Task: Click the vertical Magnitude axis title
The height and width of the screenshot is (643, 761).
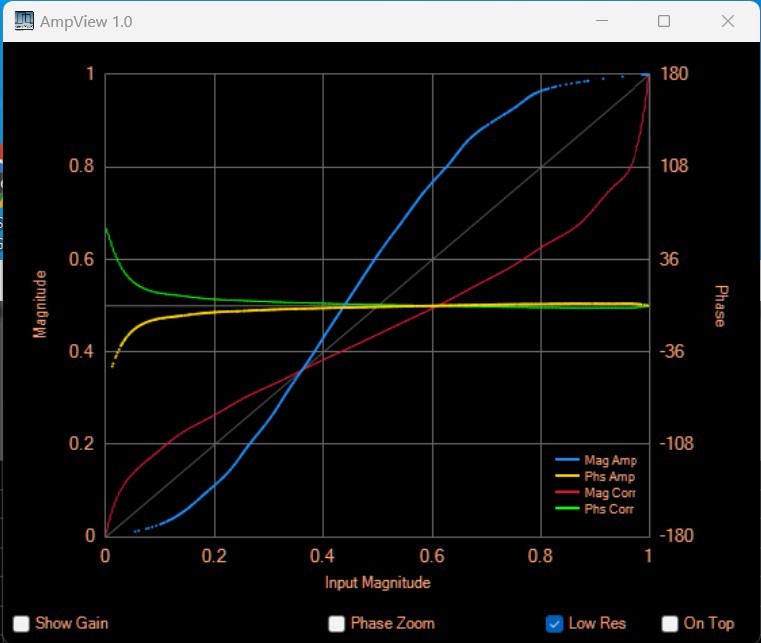Action: pyautogui.click(x=41, y=304)
